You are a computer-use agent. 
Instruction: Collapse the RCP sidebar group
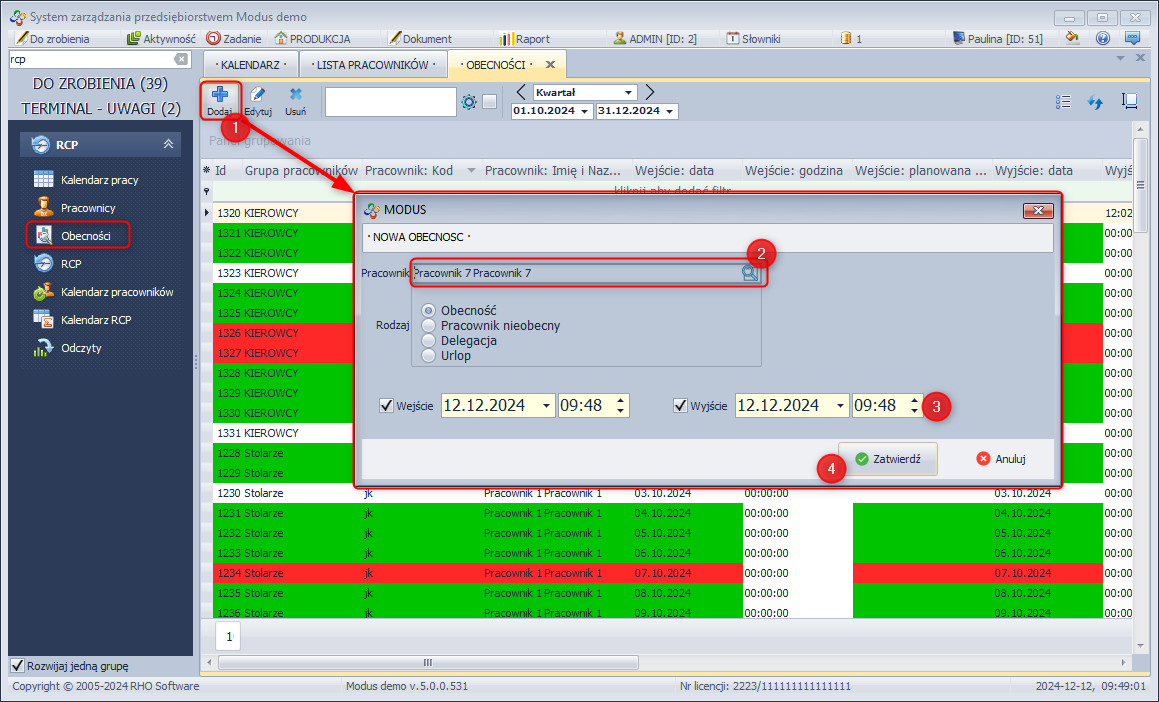(x=168, y=145)
